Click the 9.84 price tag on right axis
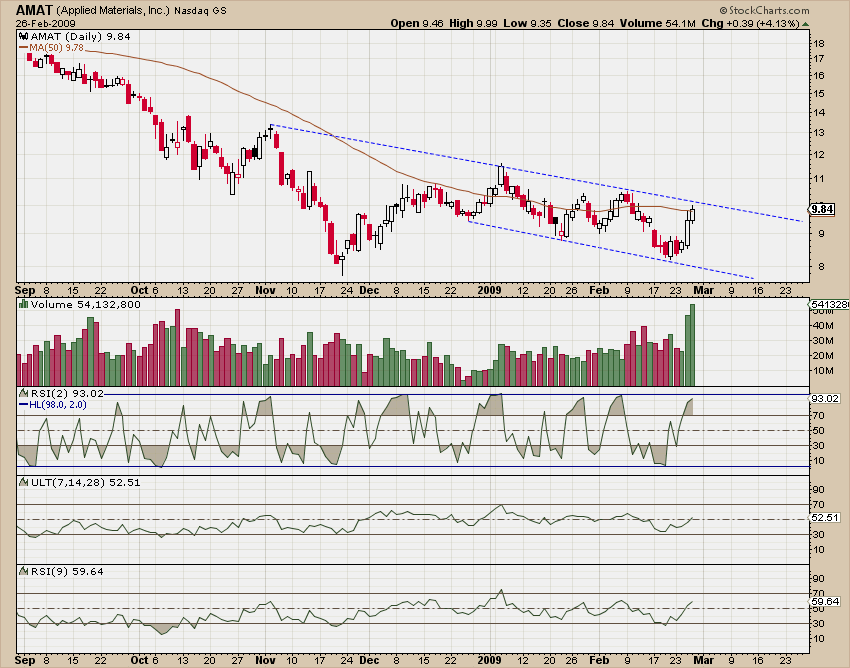Image resolution: width=850 pixels, height=668 pixels. click(823, 209)
